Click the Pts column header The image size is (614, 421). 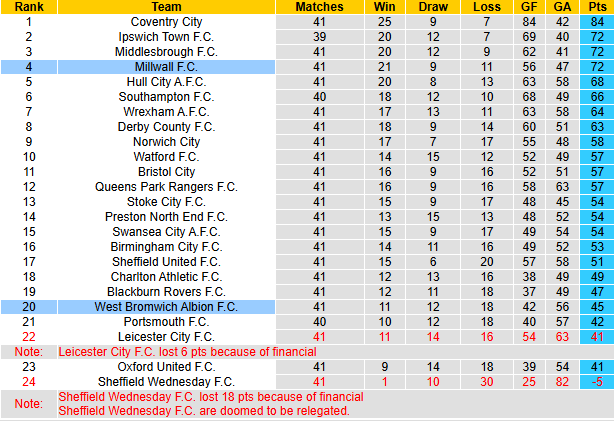tap(596, 6)
